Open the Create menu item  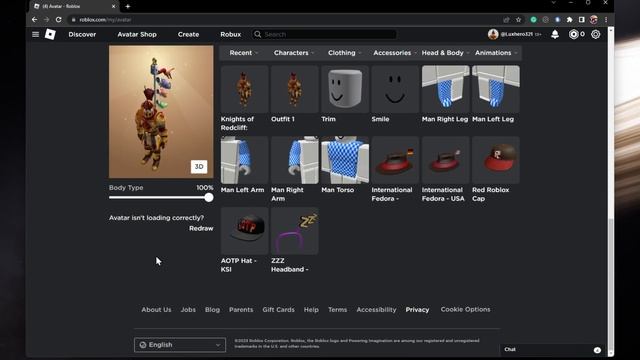coord(188,34)
